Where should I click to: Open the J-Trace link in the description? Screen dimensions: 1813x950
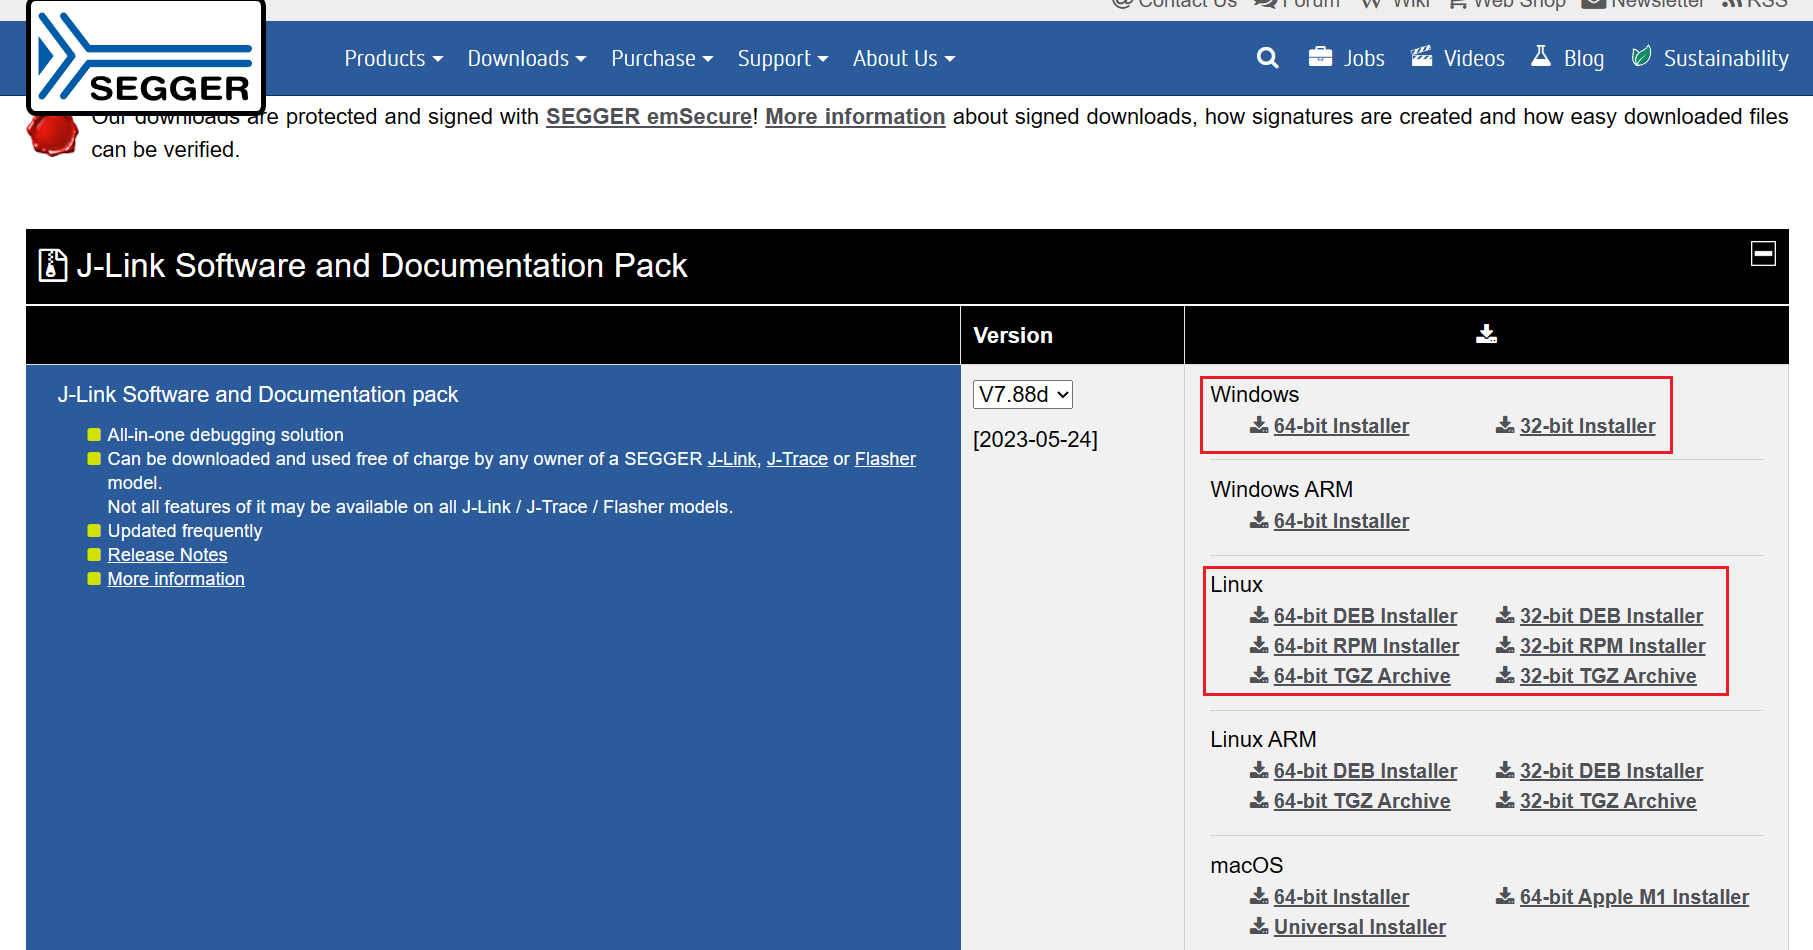coord(797,459)
